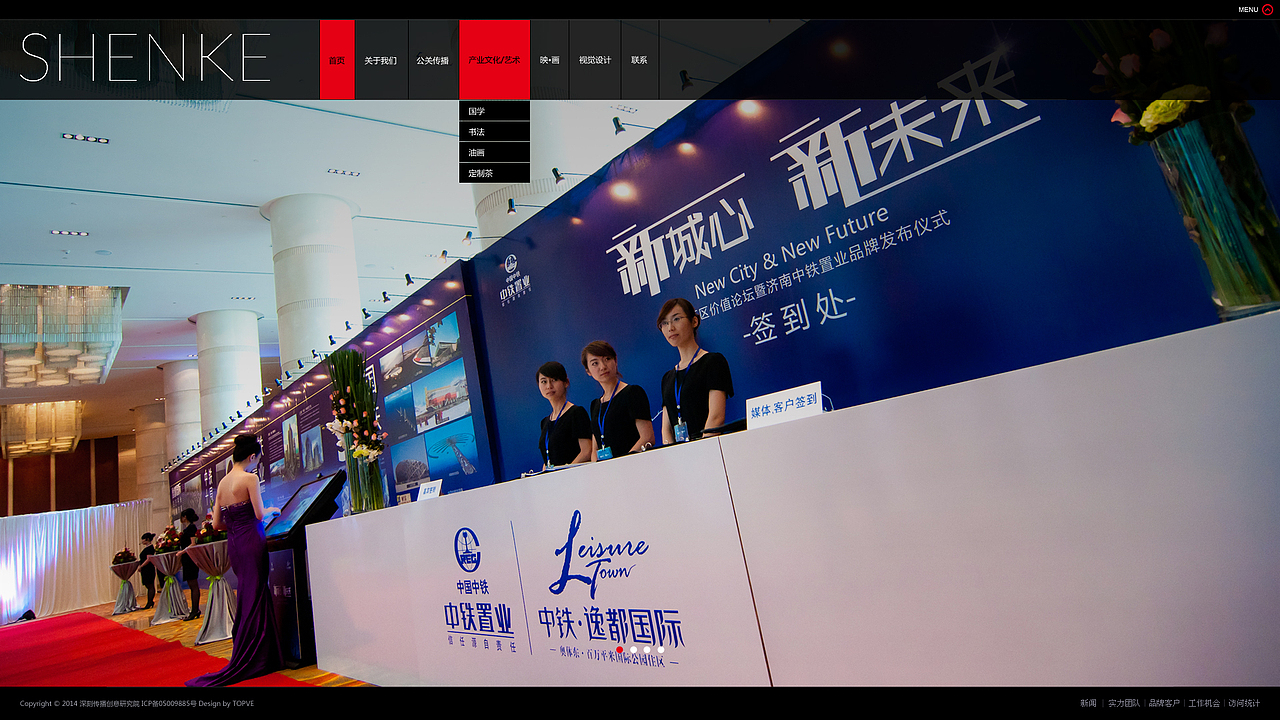Select the fourth slideshow dot

660,650
